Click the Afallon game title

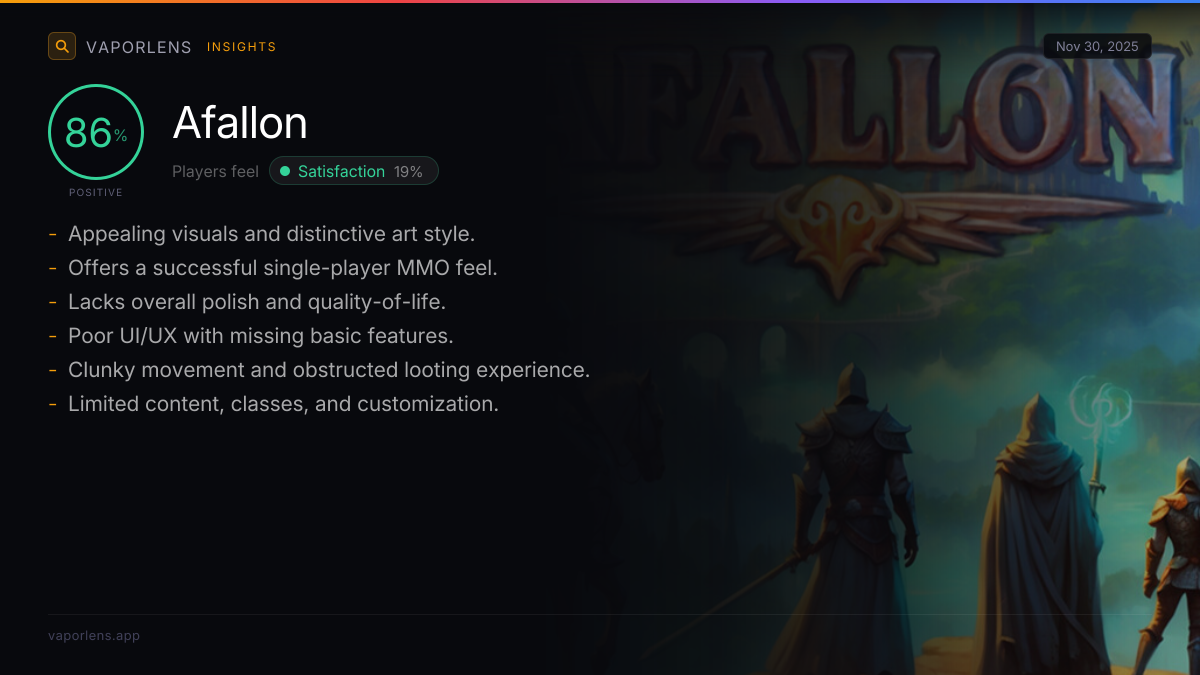[240, 123]
